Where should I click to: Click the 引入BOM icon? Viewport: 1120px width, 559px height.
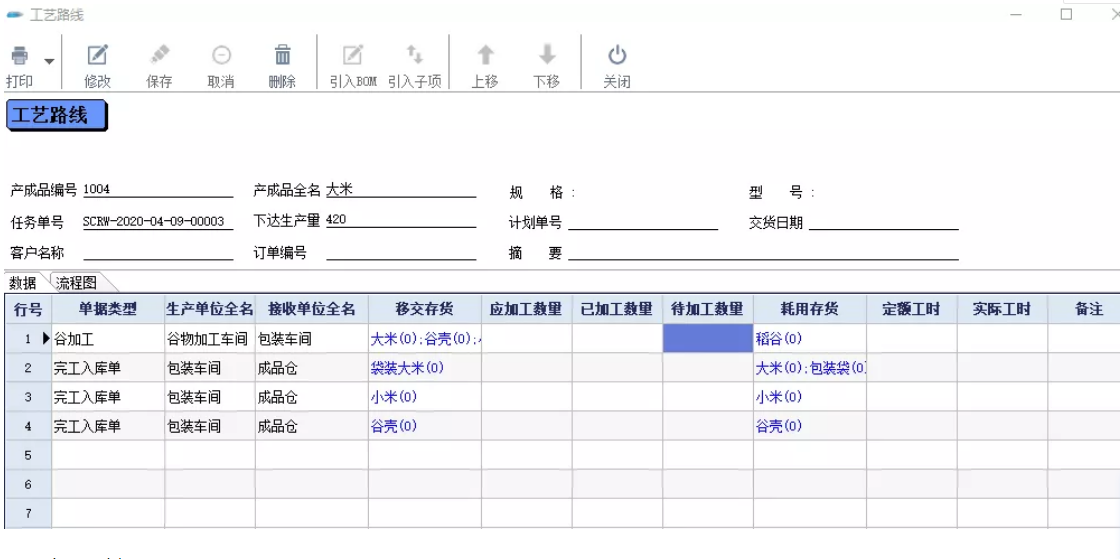(x=353, y=56)
